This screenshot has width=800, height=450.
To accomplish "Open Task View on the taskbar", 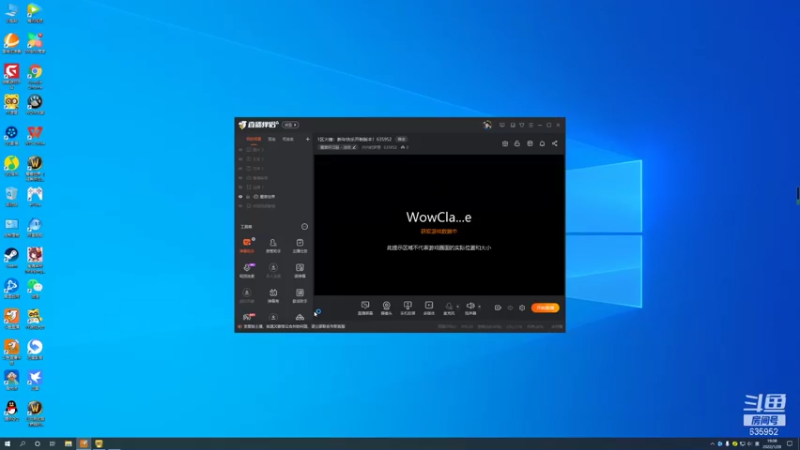I will pos(52,444).
